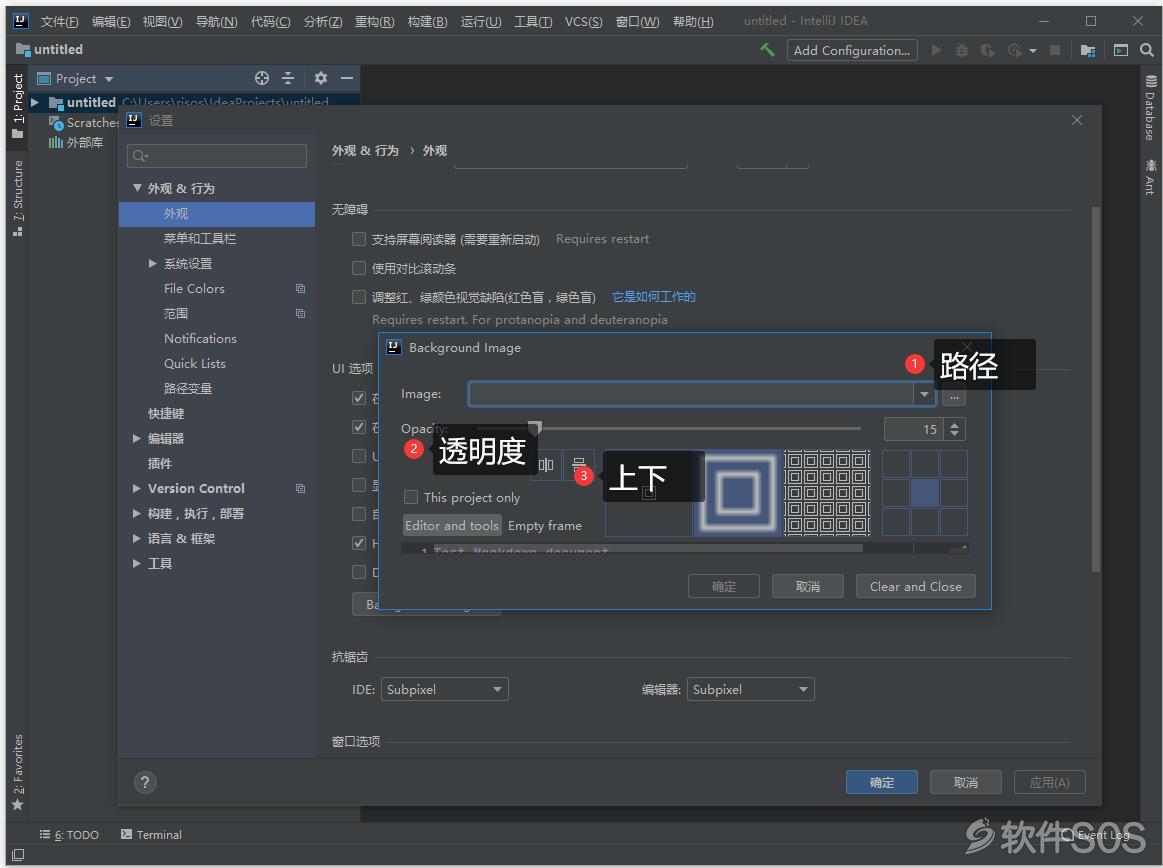Click the browse ellipsis button beside Image field

pyautogui.click(x=954, y=395)
